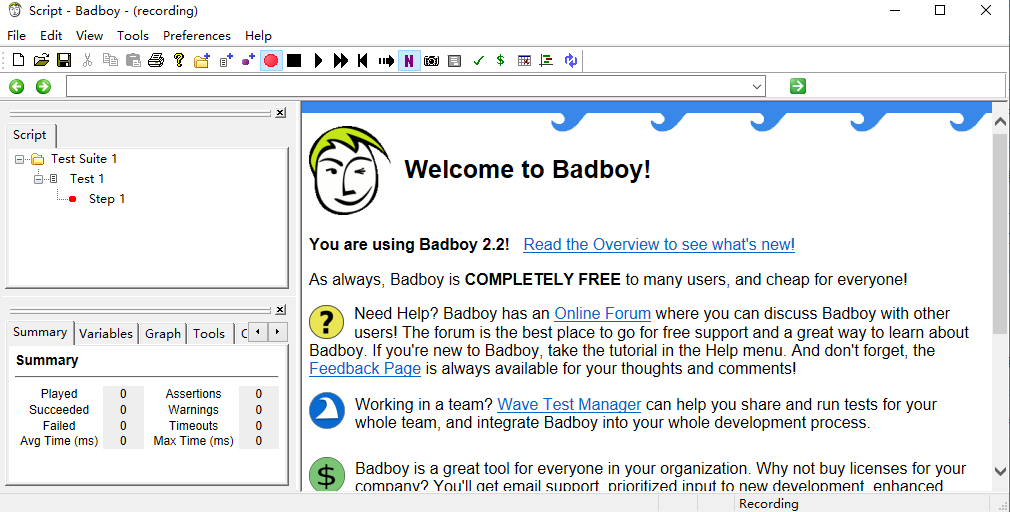Select Step 1 in the script tree
The width and height of the screenshot is (1010, 512).
[106, 199]
